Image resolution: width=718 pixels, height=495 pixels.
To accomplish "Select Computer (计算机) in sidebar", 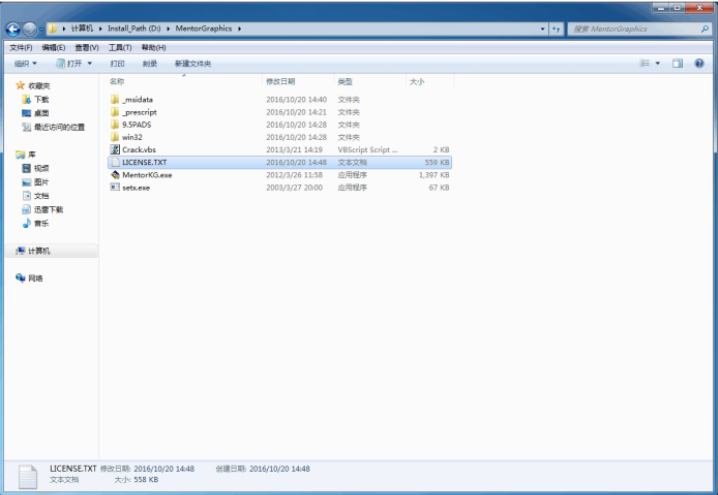I will point(33,250).
